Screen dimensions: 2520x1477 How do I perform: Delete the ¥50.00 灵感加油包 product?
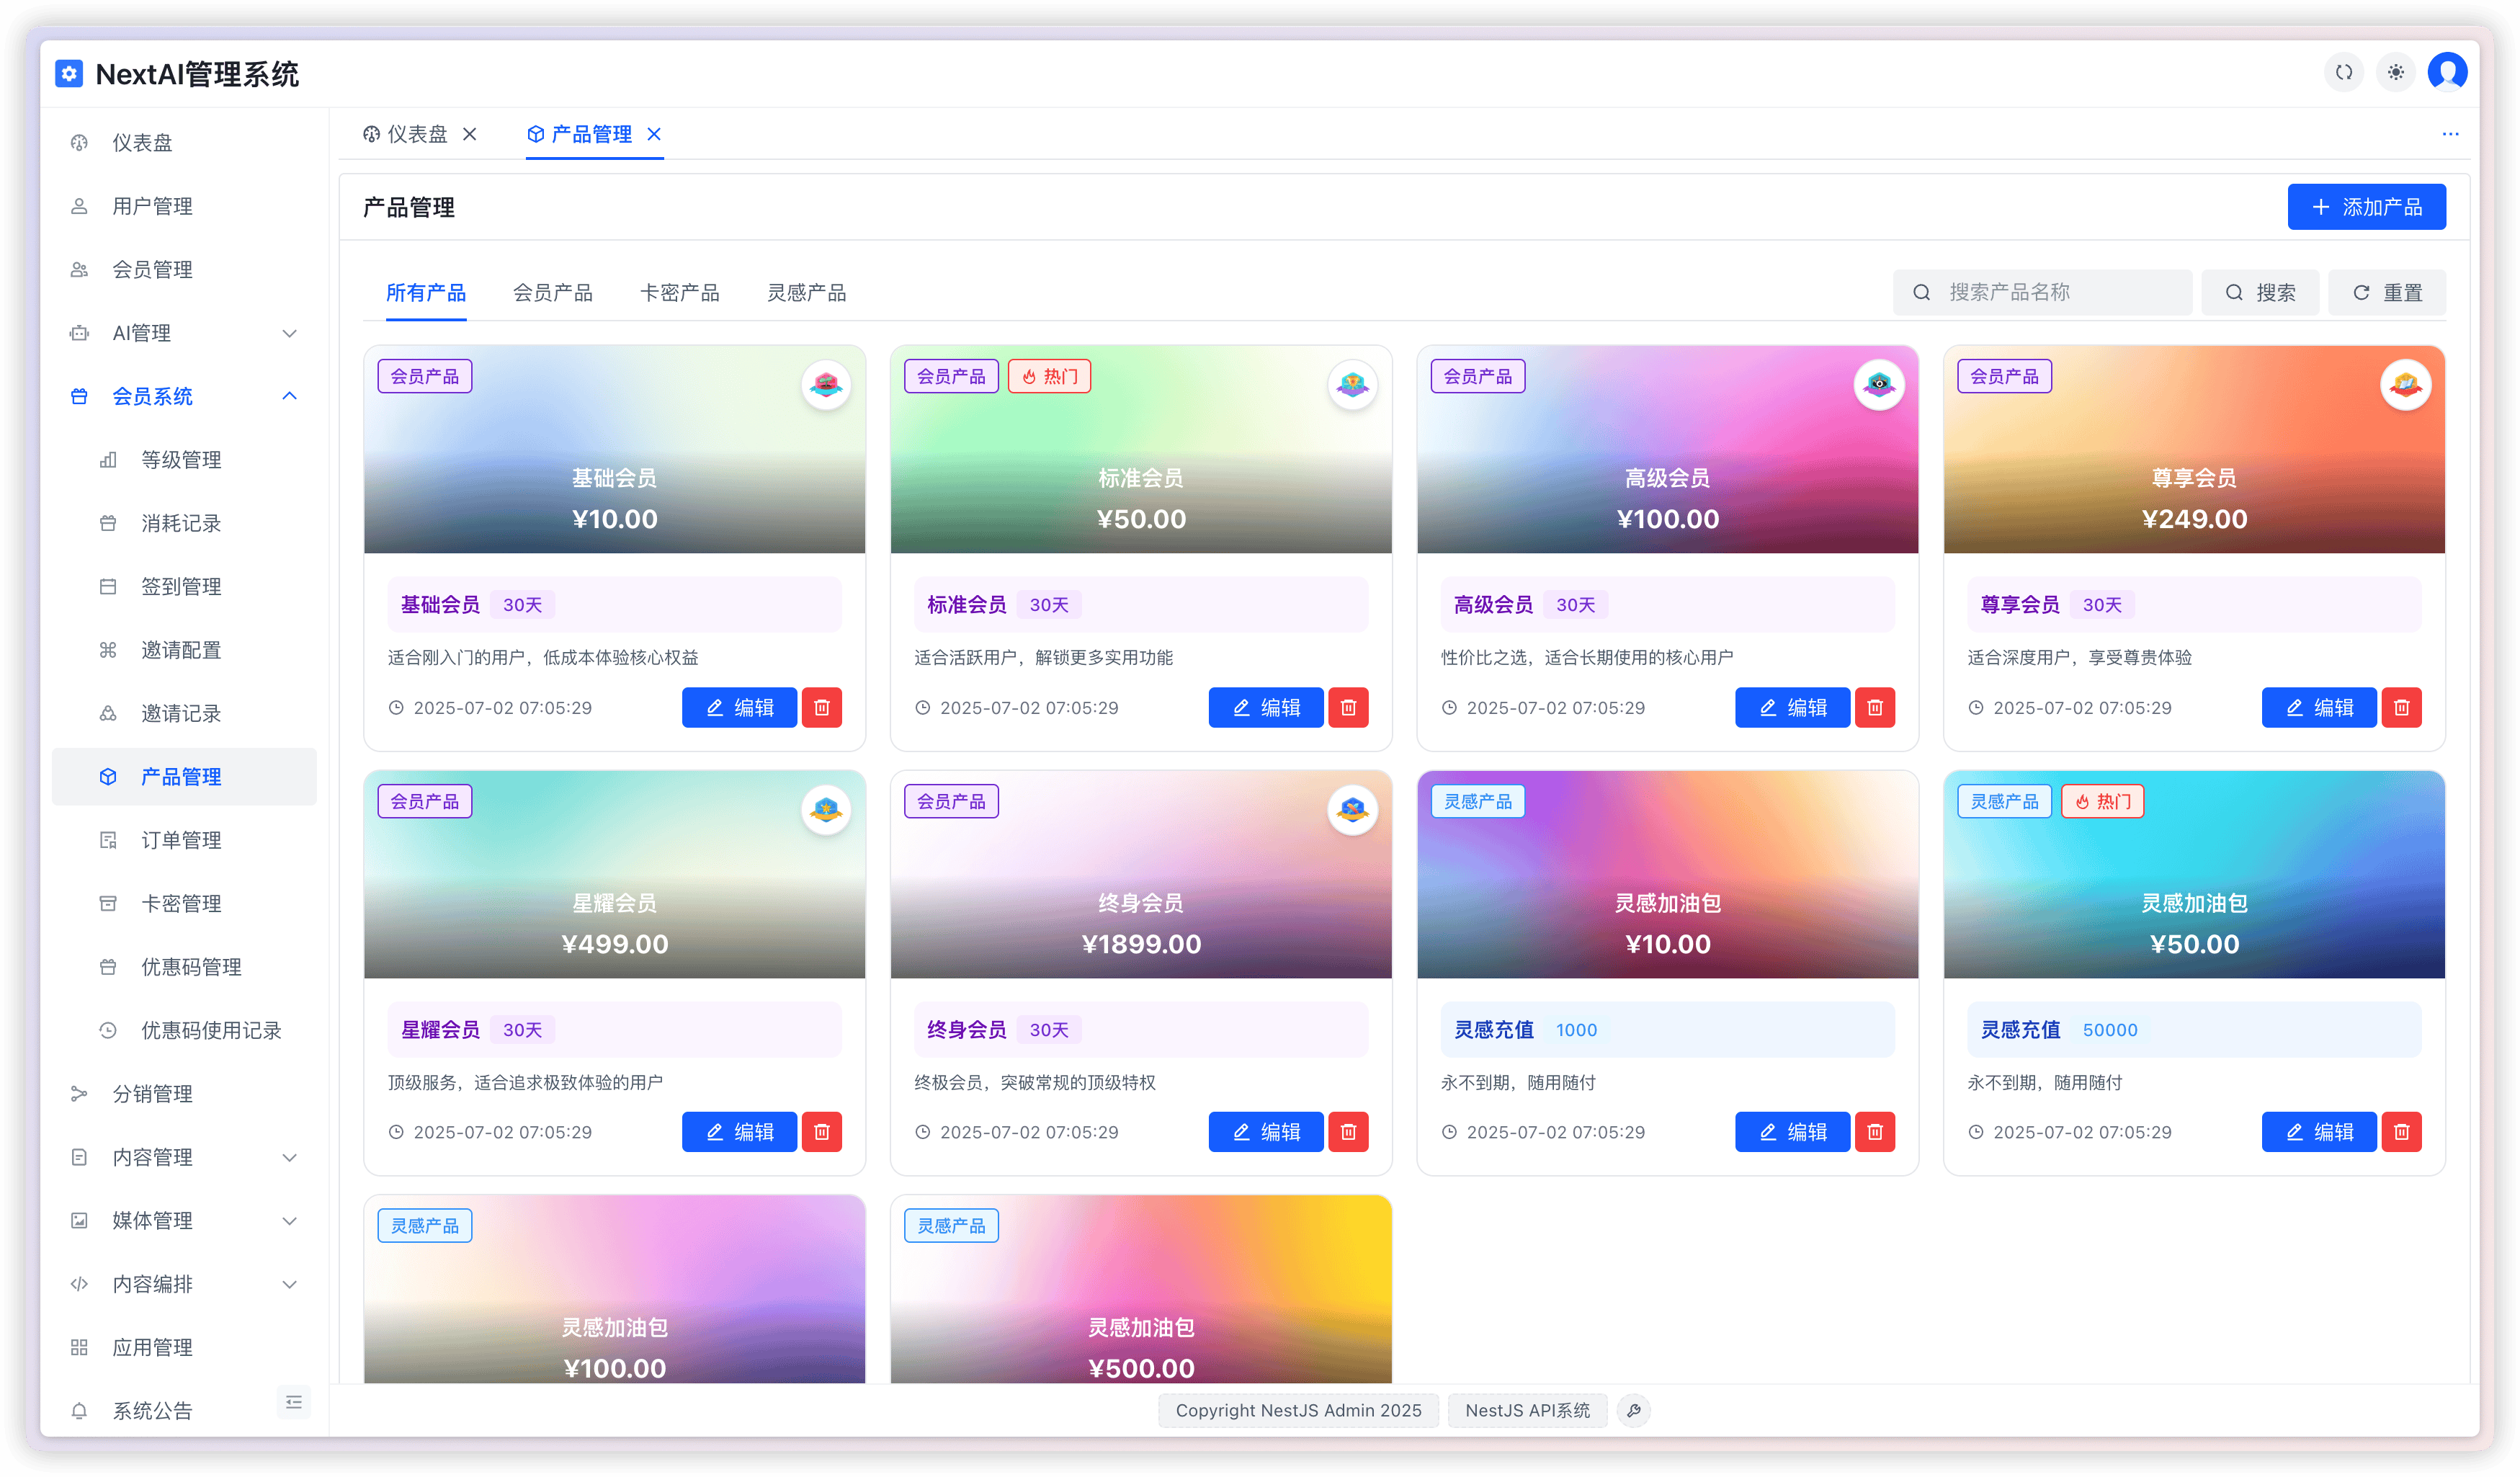tap(2401, 1132)
